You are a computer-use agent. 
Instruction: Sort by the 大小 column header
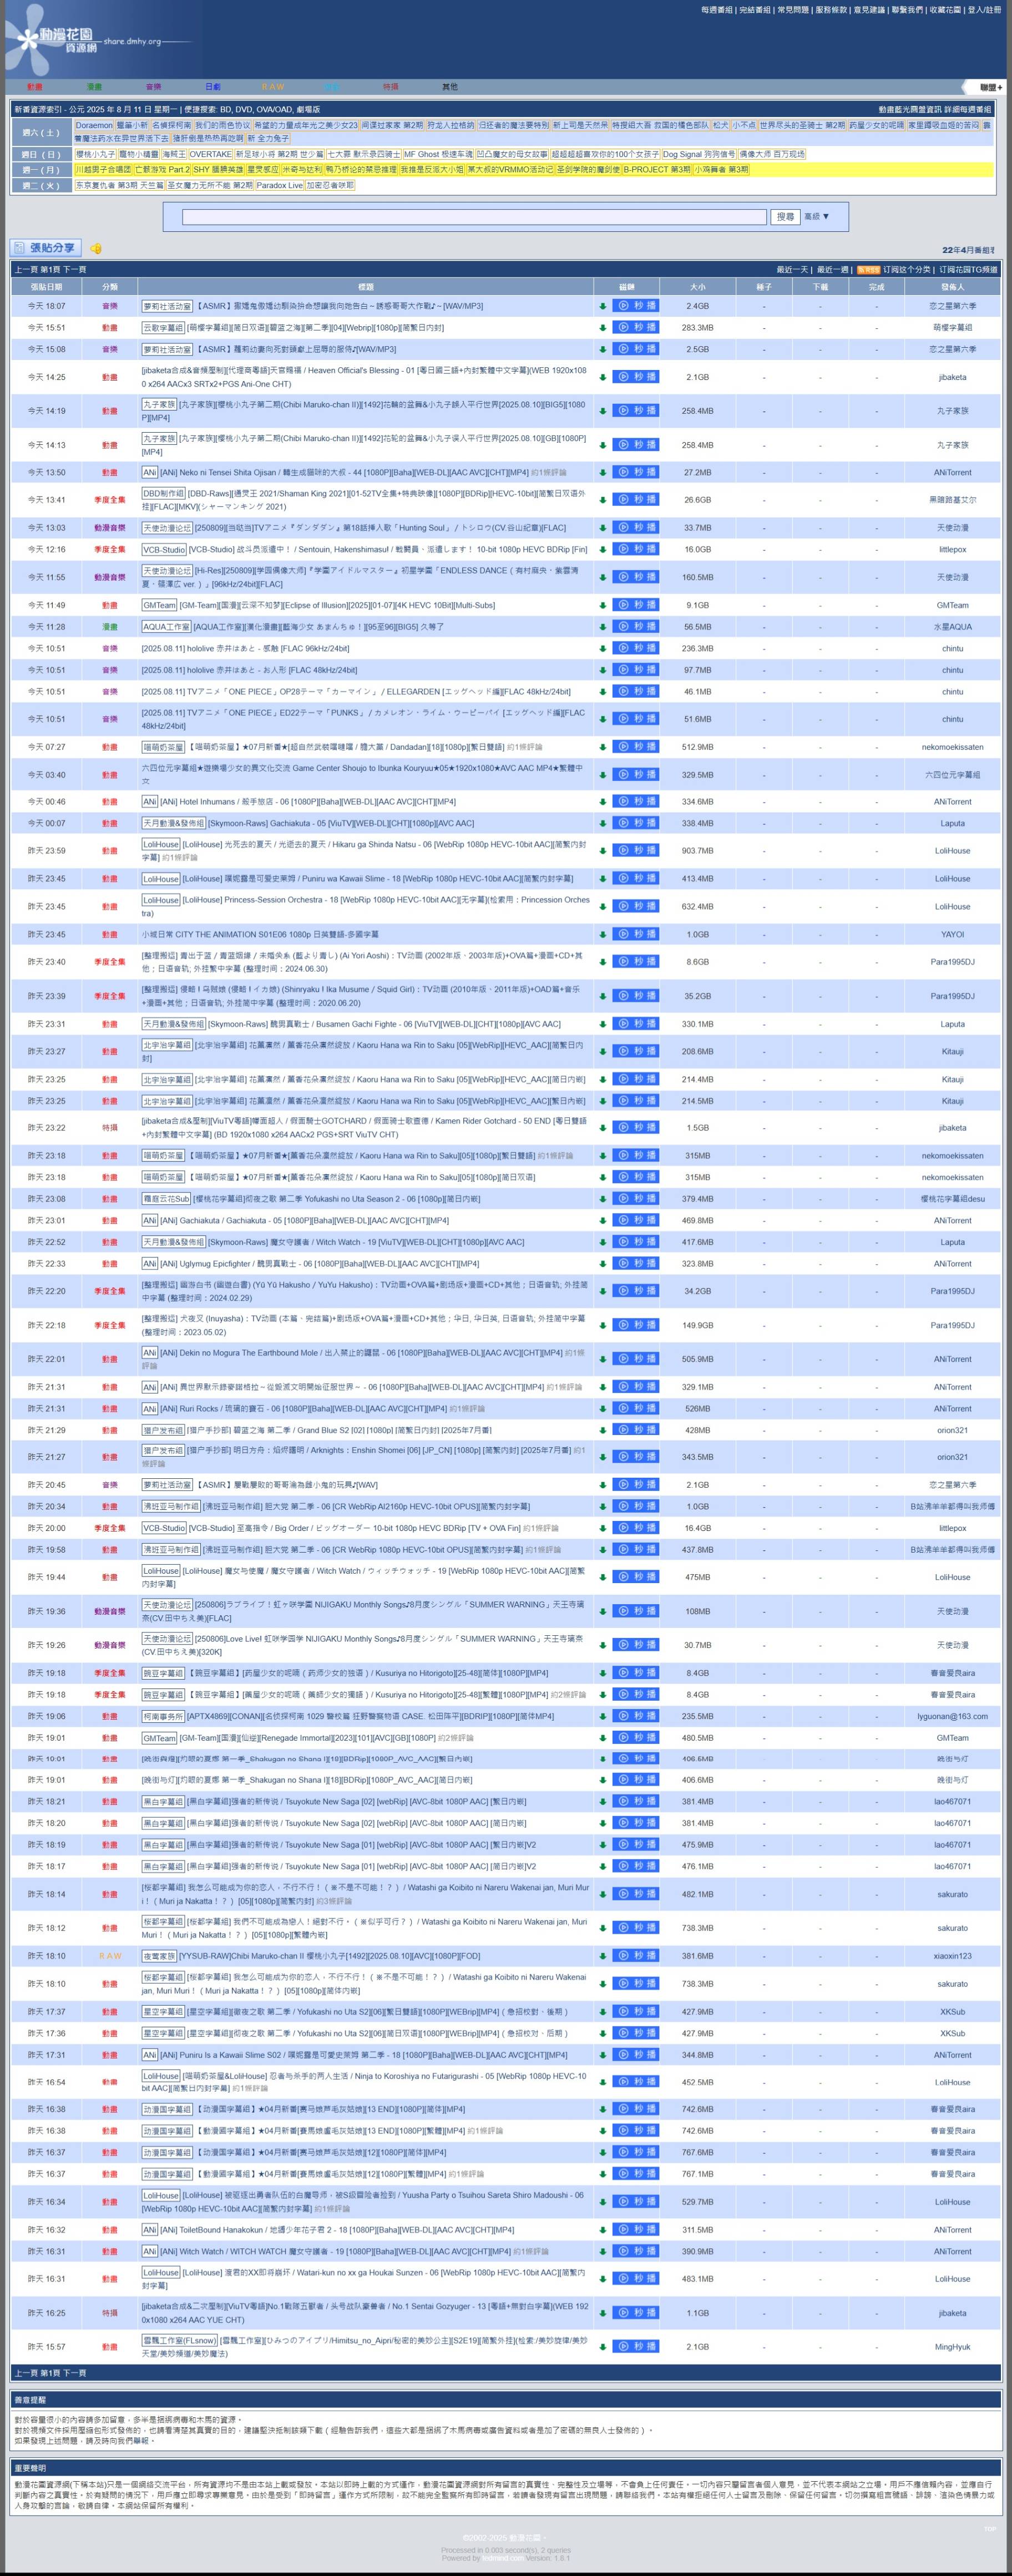pyautogui.click(x=697, y=287)
